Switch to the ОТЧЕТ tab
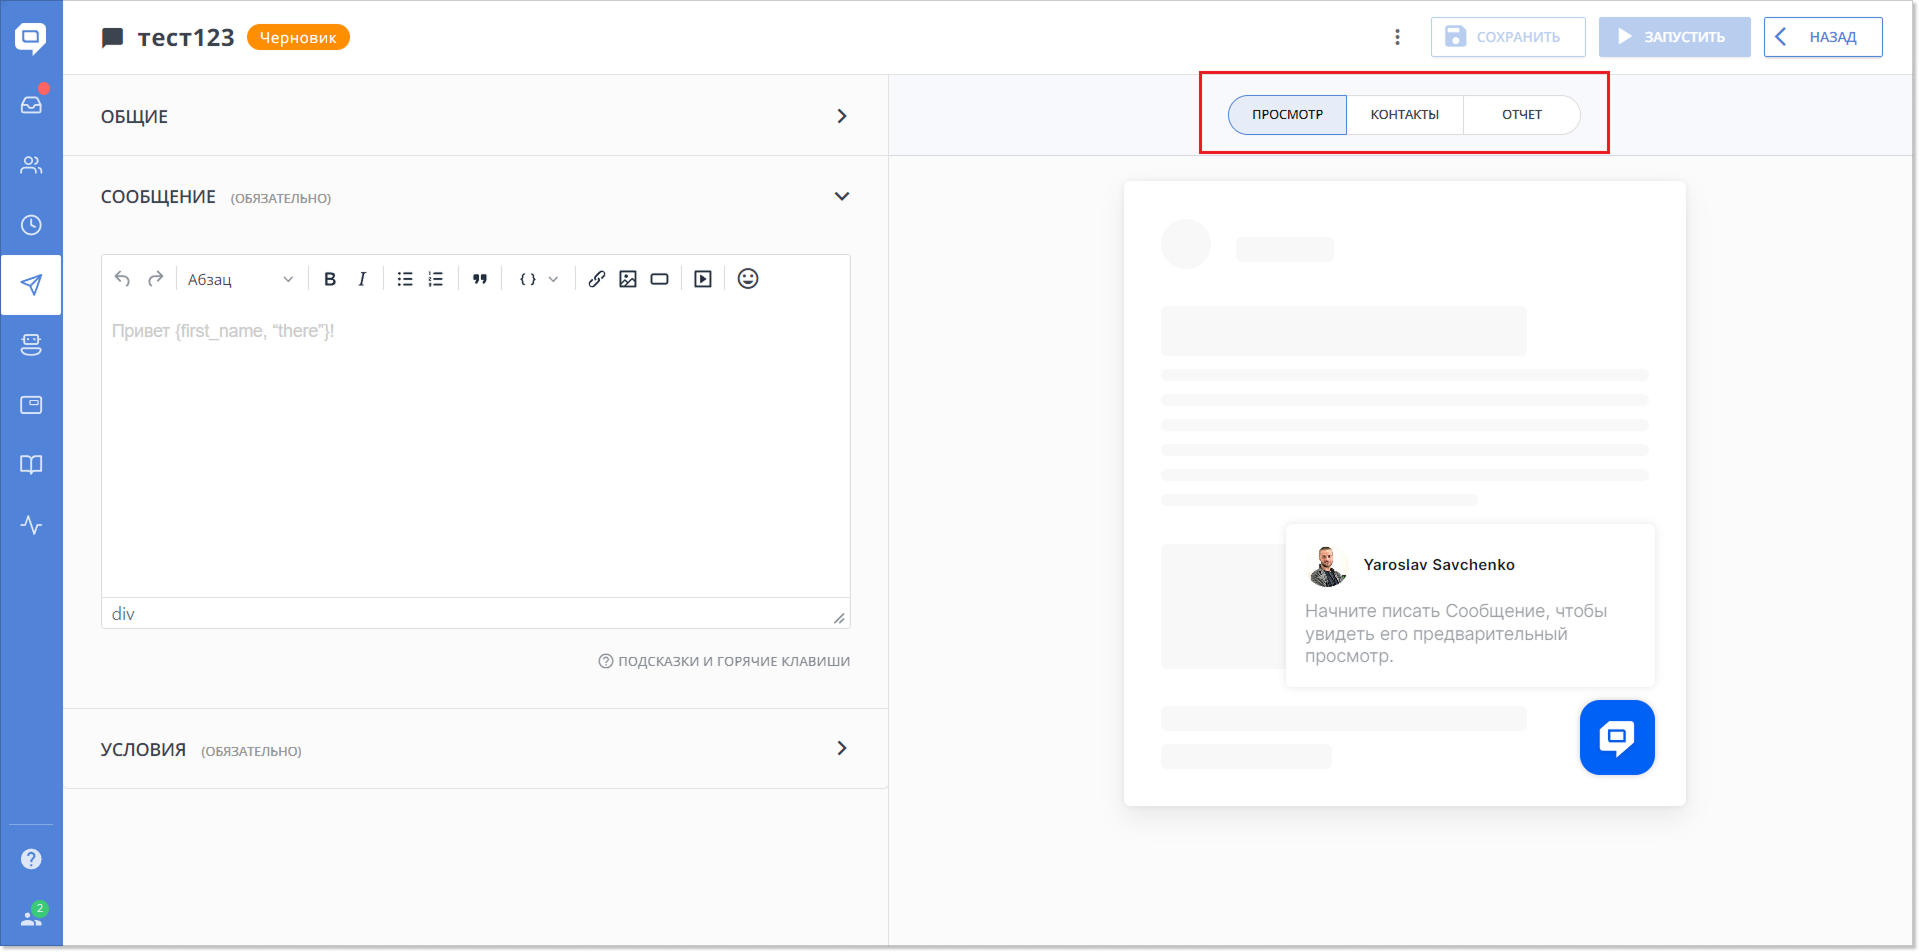The height and width of the screenshot is (952, 1919). tap(1521, 115)
